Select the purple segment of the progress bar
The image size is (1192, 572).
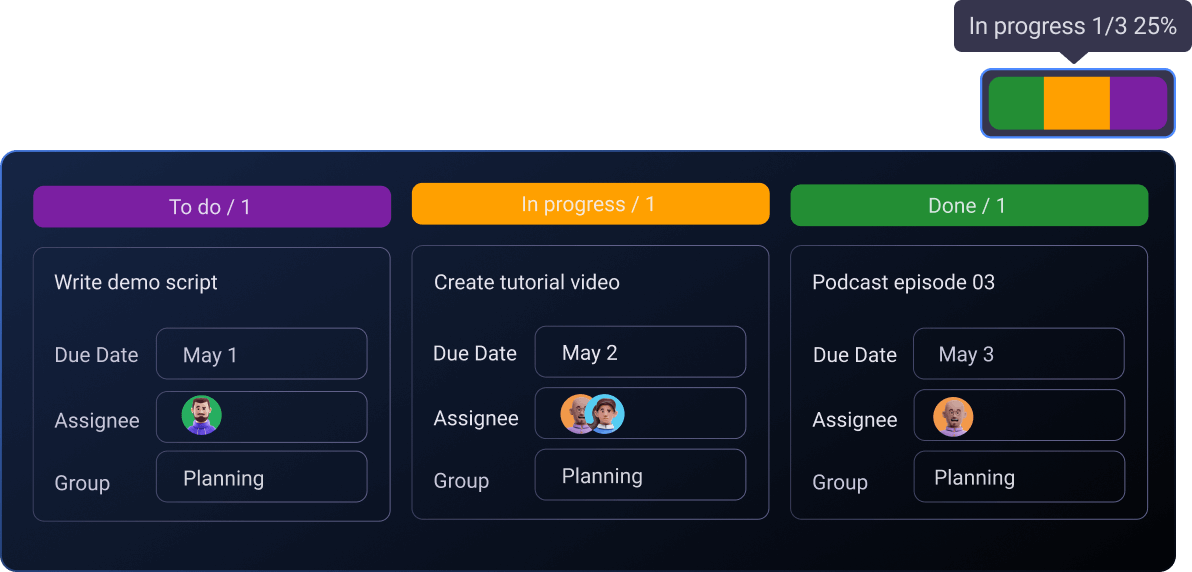coord(1138,103)
